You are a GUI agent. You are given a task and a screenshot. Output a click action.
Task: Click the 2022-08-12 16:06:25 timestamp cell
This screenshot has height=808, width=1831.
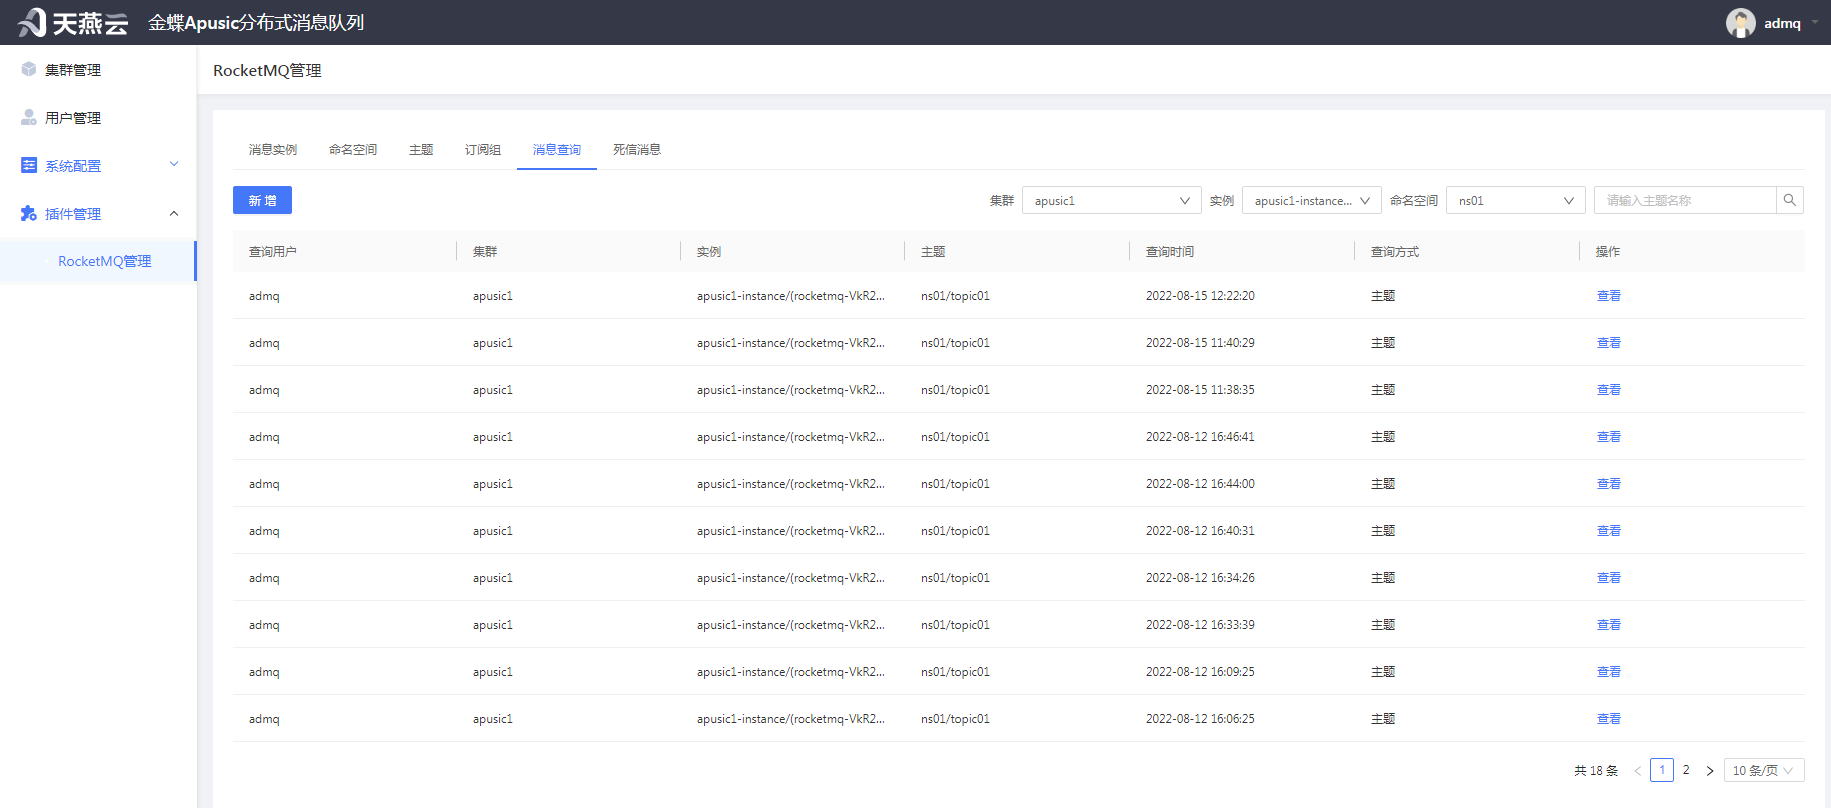[1200, 718]
